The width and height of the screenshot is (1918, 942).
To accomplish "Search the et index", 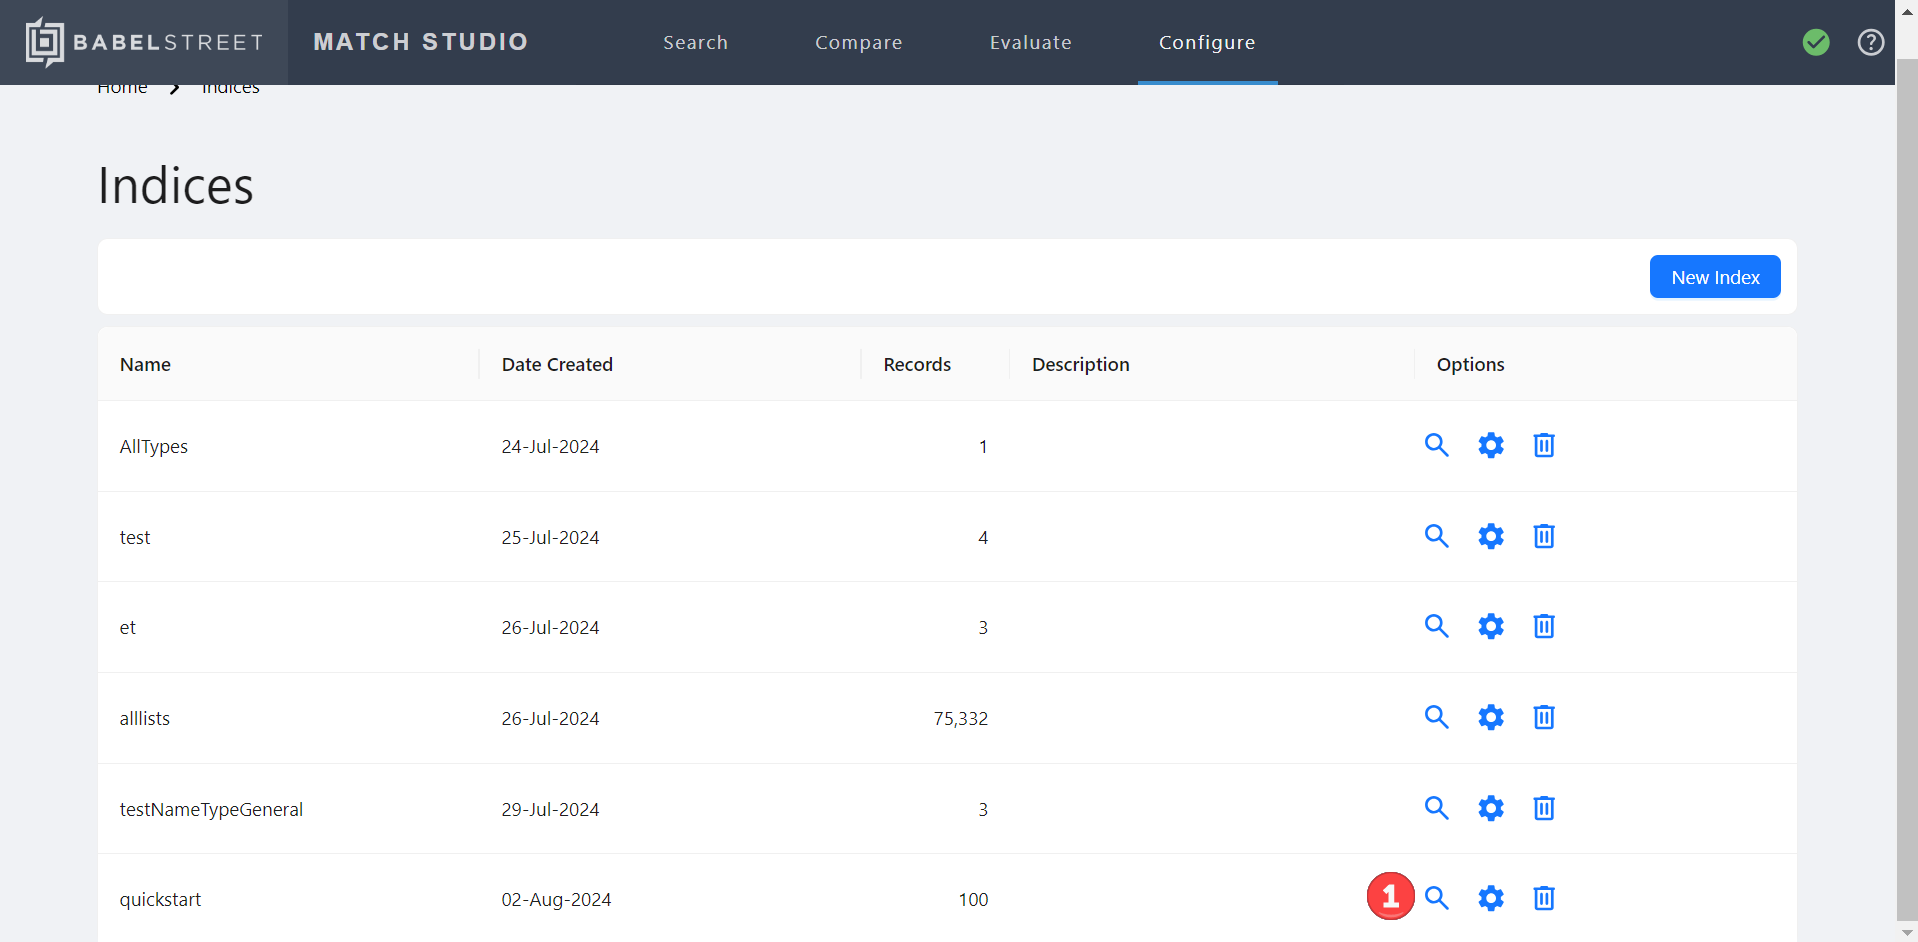I will coord(1437,626).
